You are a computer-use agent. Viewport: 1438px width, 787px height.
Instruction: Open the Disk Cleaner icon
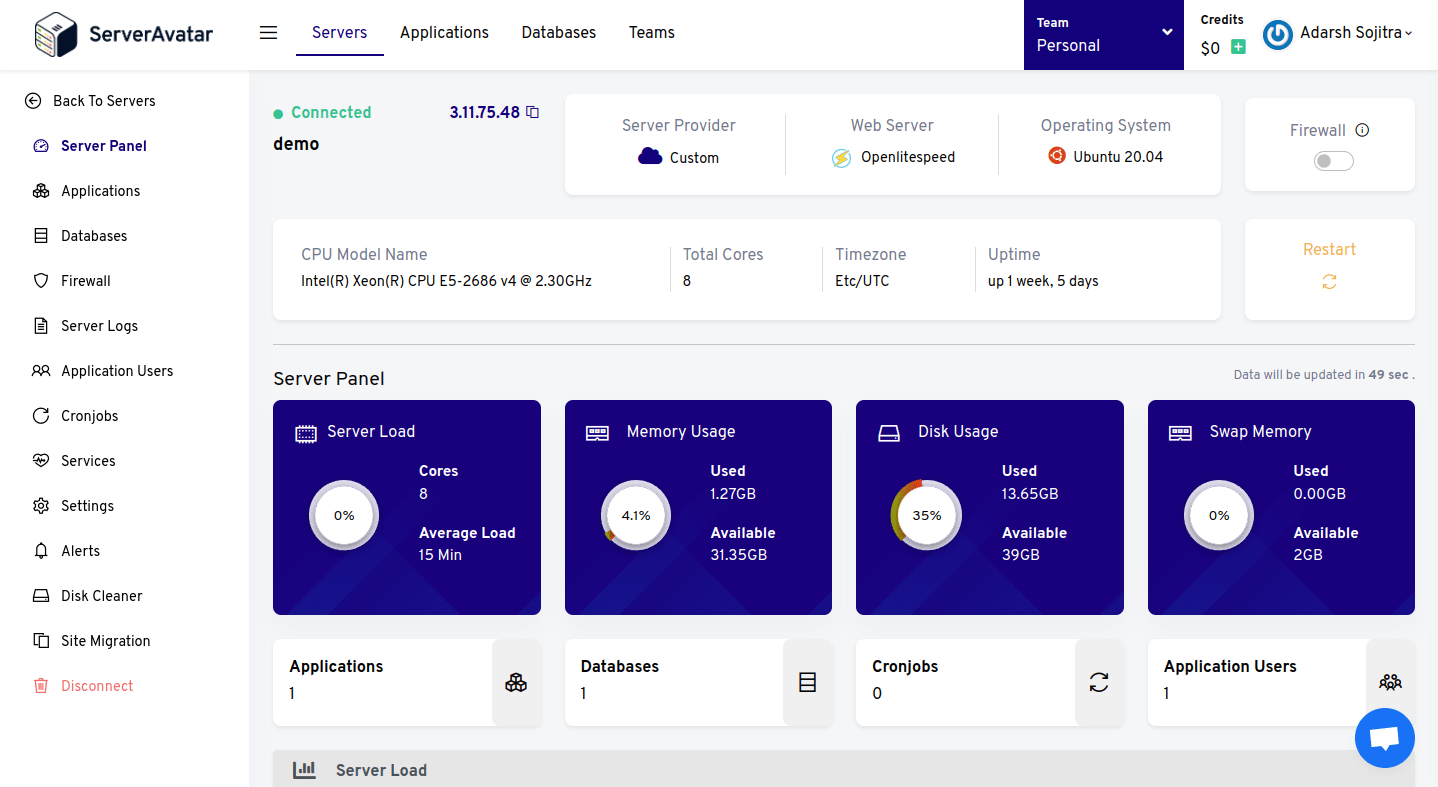point(40,595)
